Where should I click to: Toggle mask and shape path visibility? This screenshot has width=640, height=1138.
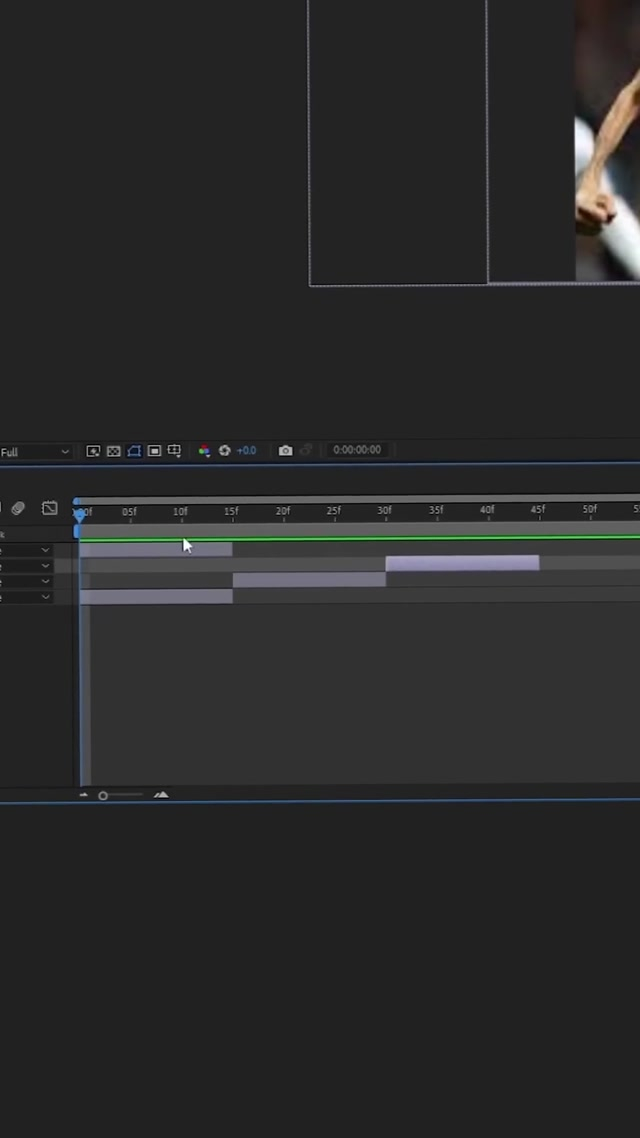point(134,451)
